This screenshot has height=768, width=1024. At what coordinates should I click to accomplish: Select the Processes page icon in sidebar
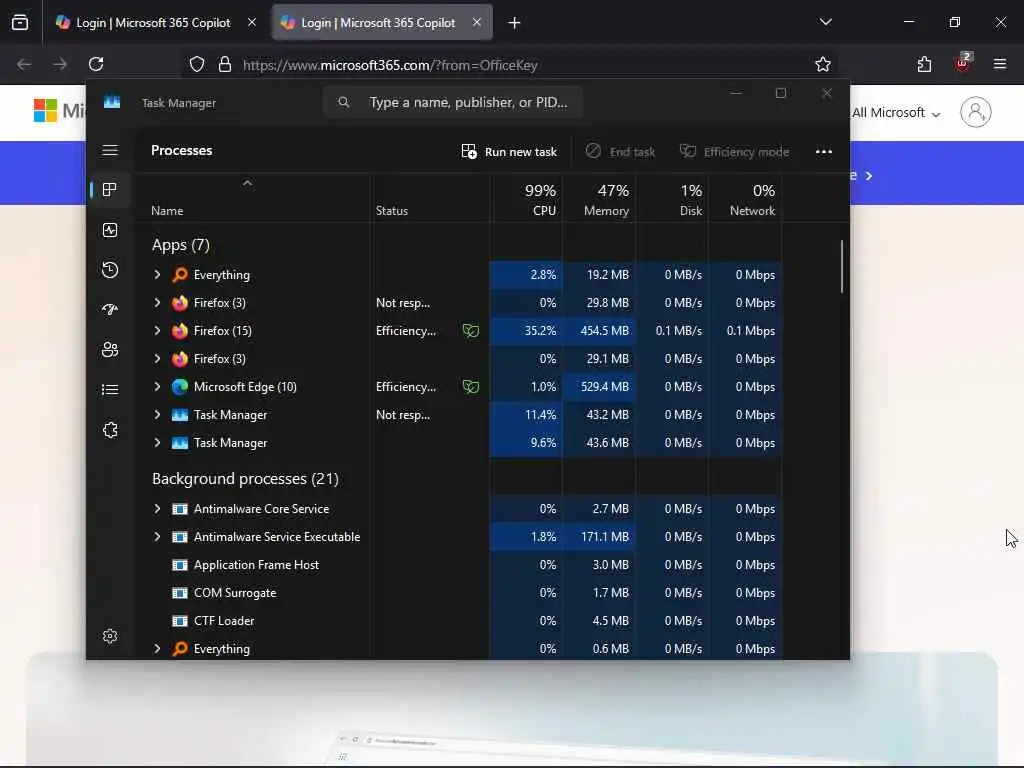[x=110, y=189]
